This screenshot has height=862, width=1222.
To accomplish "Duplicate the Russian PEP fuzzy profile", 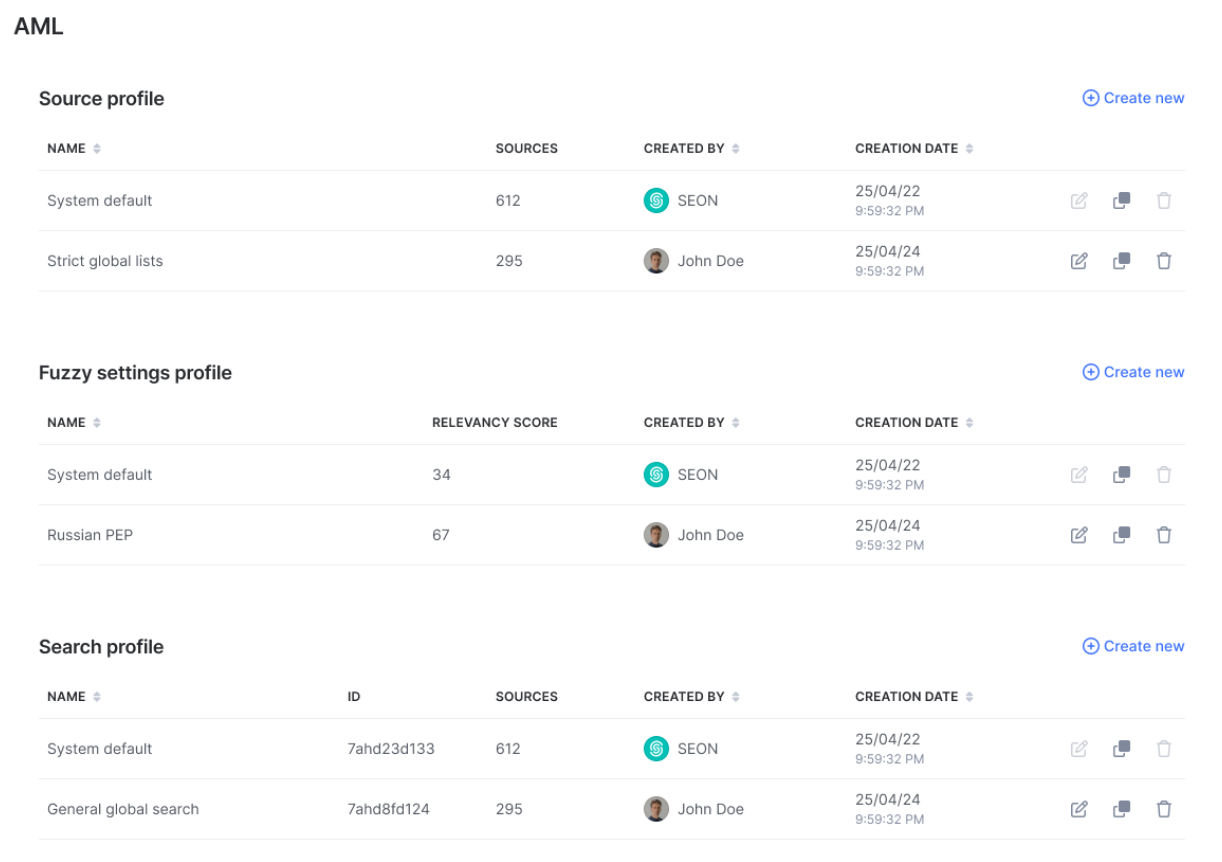I will pyautogui.click(x=1122, y=535).
